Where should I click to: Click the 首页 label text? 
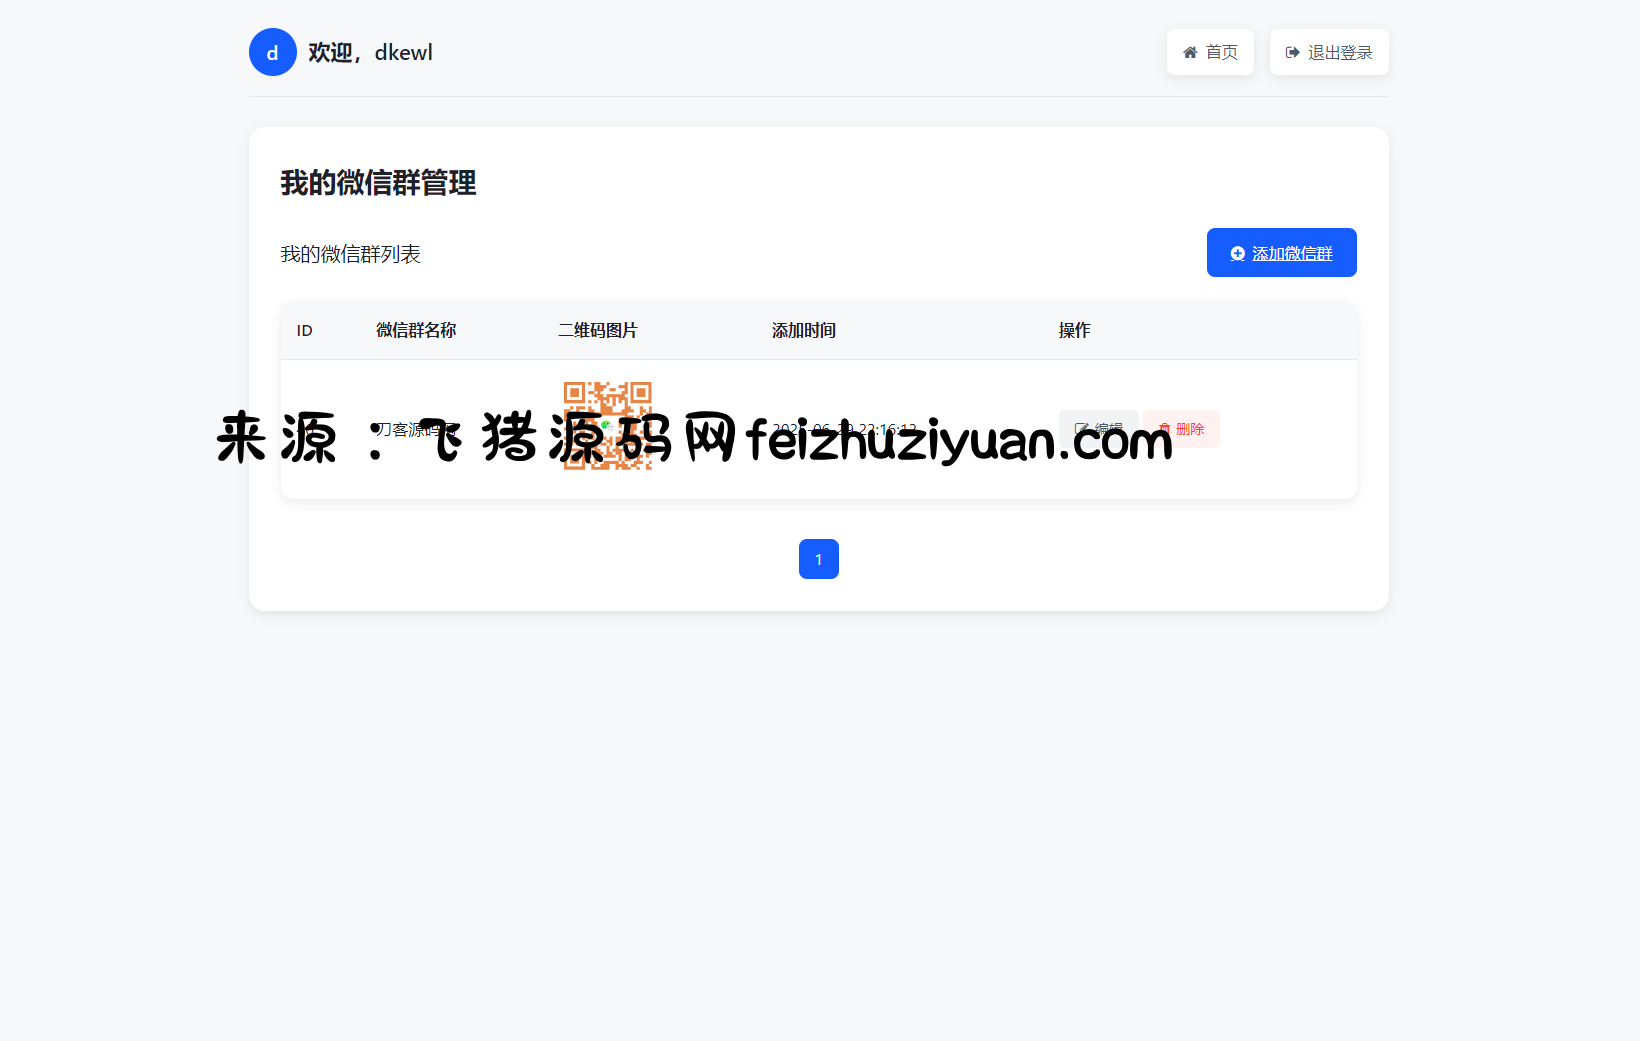click(1222, 52)
